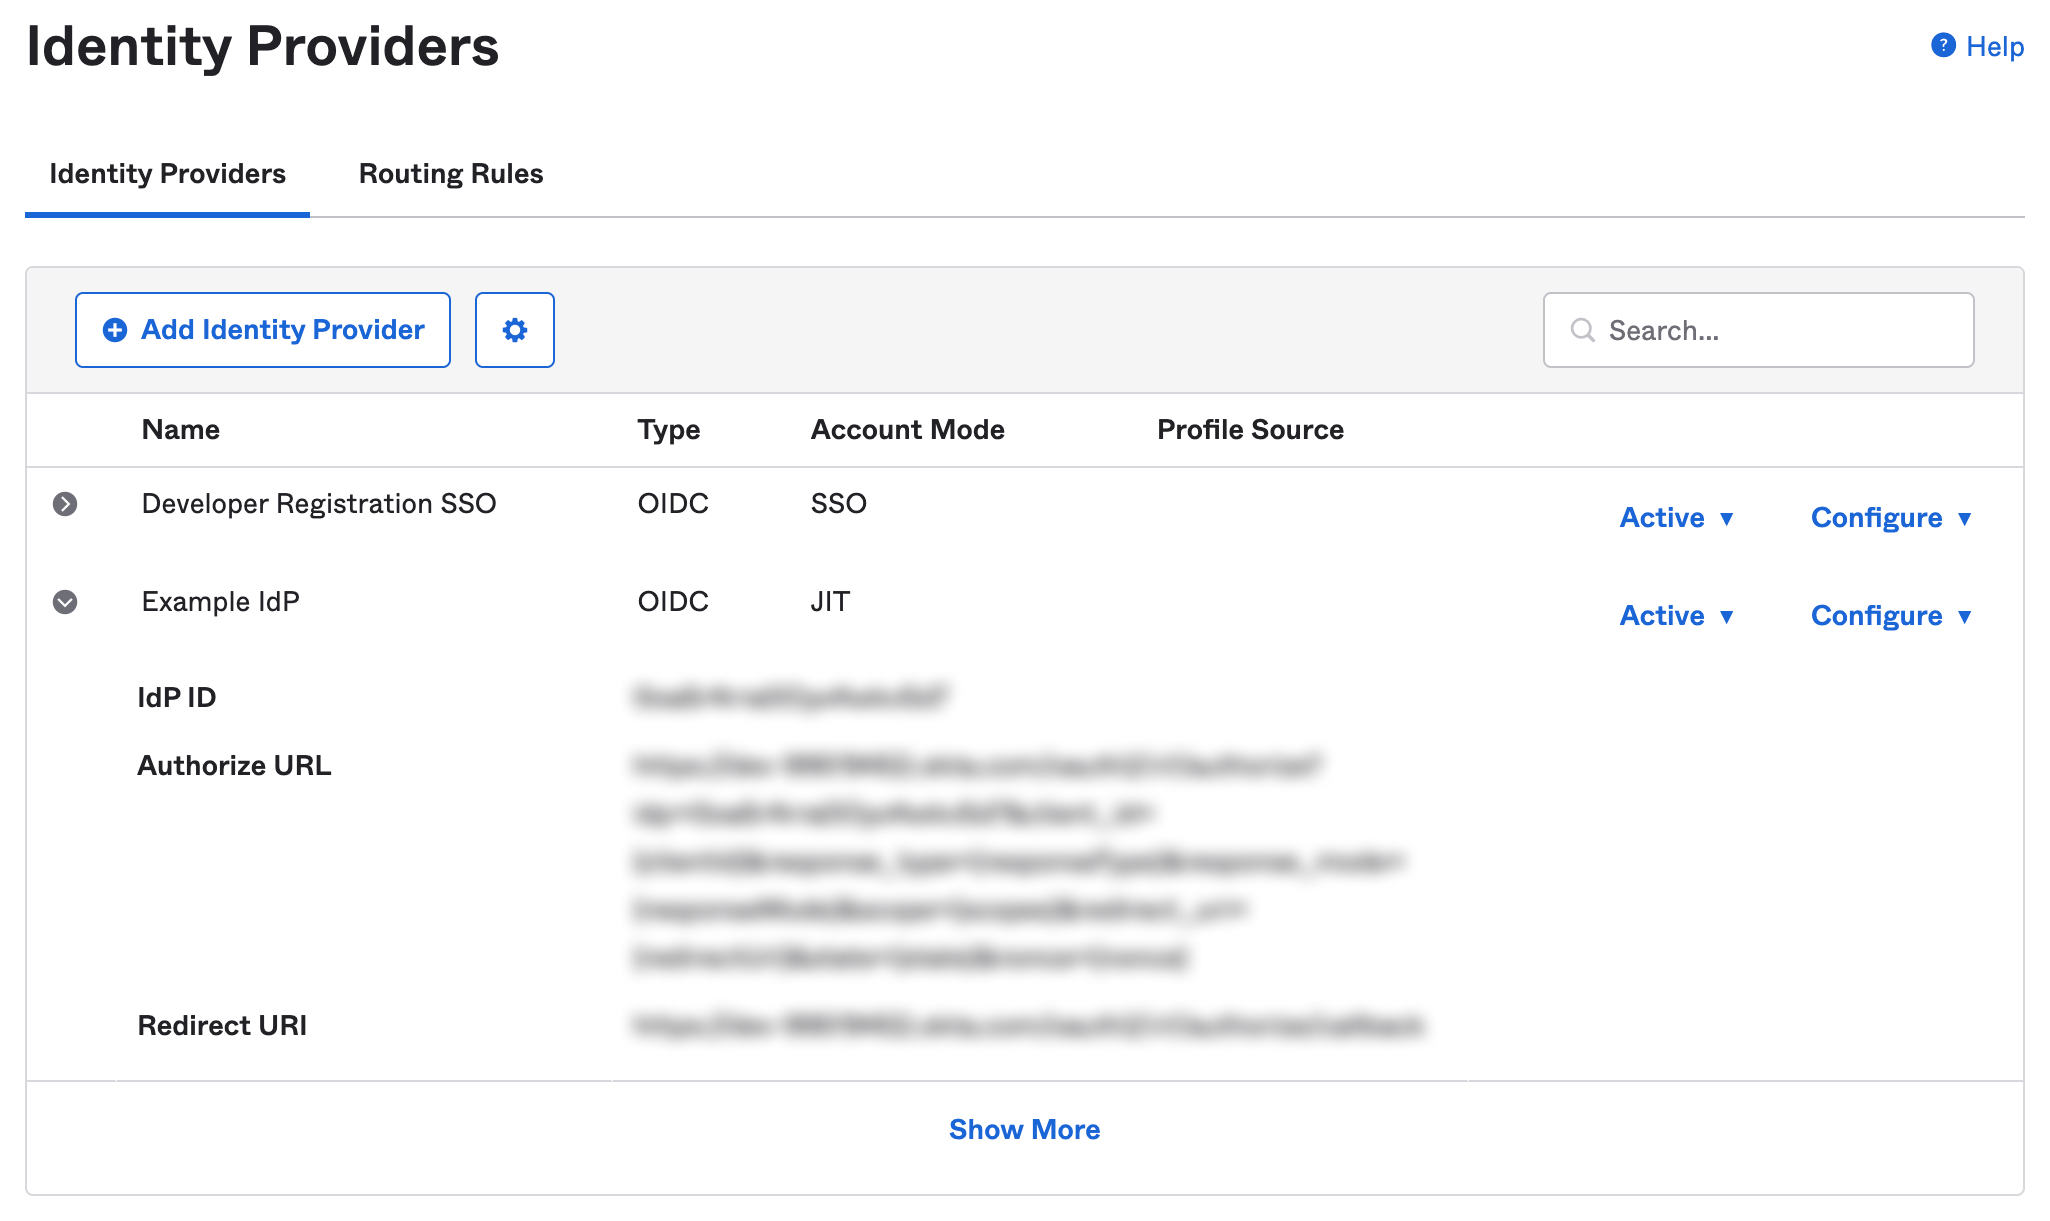Click the collapse arrow on Example IdP
The image size is (2050, 1221).
65,602
